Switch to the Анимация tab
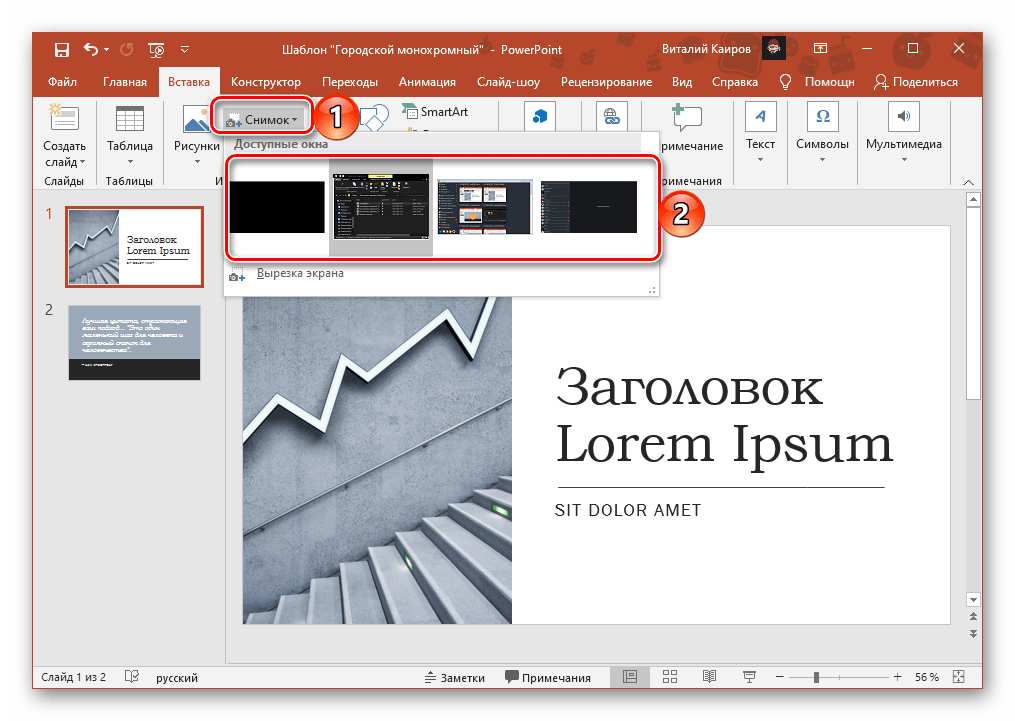Screen dimensions: 1015x721 pos(427,82)
